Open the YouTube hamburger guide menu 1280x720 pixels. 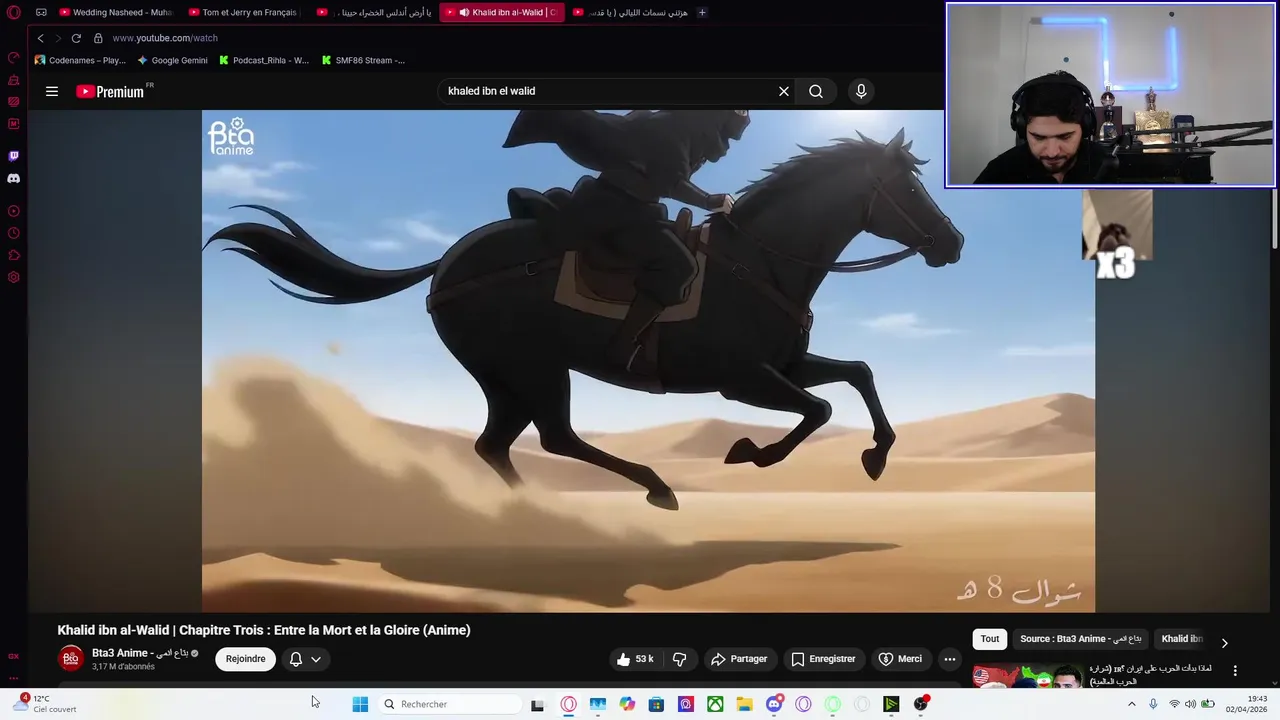(x=52, y=91)
